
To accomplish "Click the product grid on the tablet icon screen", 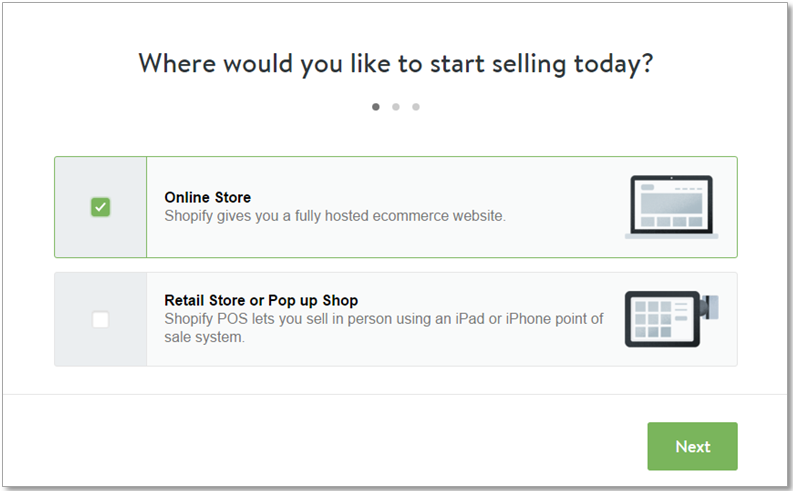I will pos(652,319).
